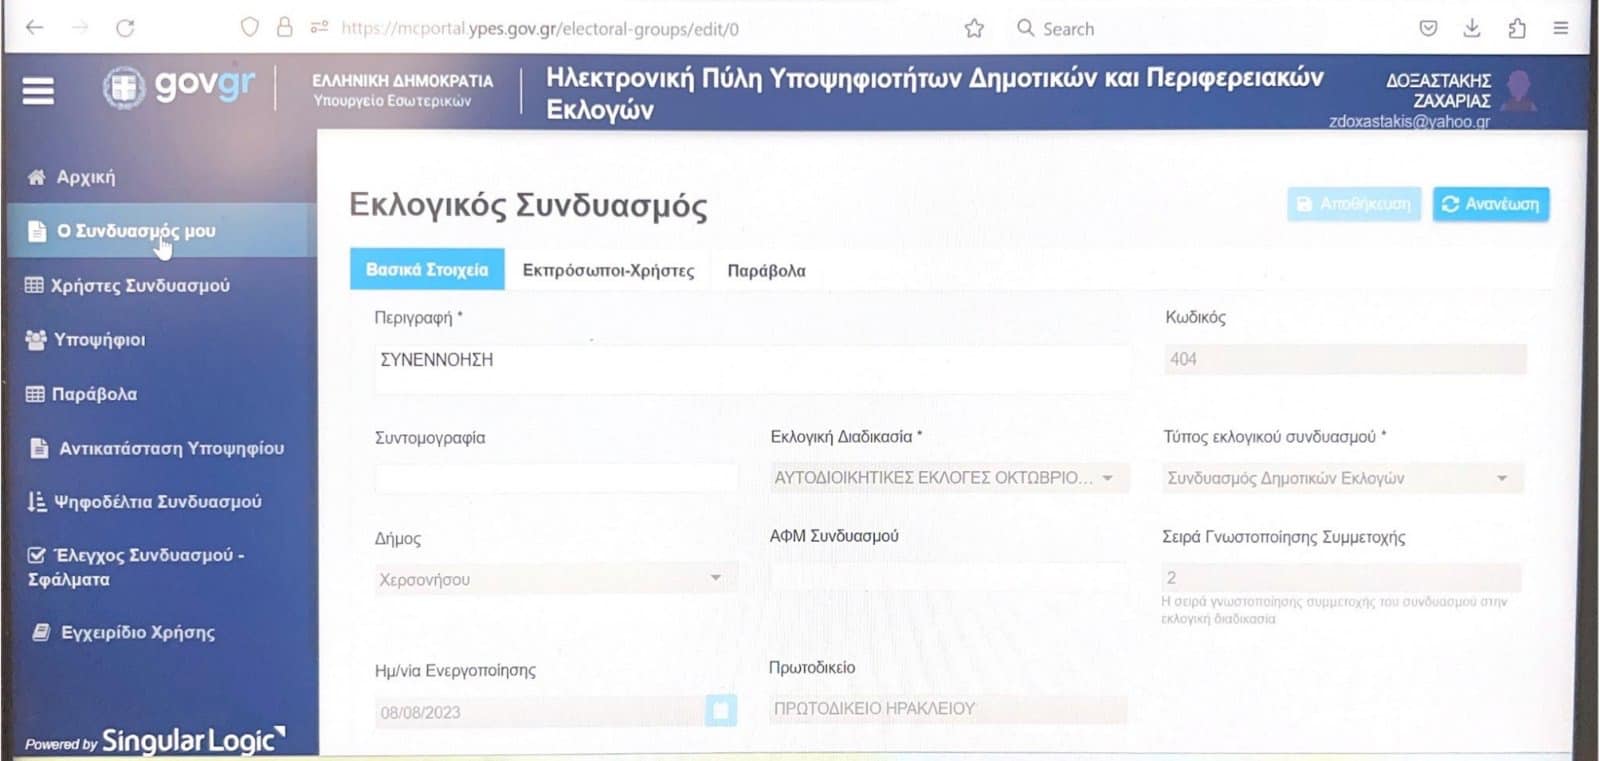Image resolution: width=1600 pixels, height=761 pixels.
Task: Click the list icon beside Ψηφοδέλτια Συνδυασμού
Action: (x=37, y=501)
